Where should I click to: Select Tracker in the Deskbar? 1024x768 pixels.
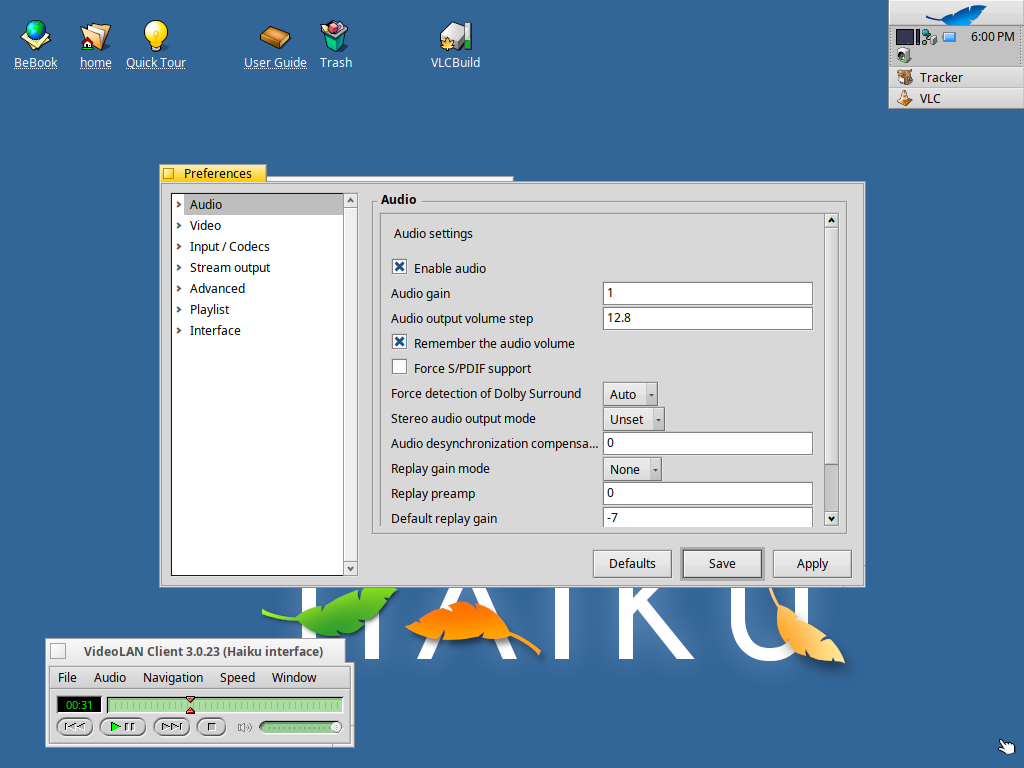click(x=956, y=77)
